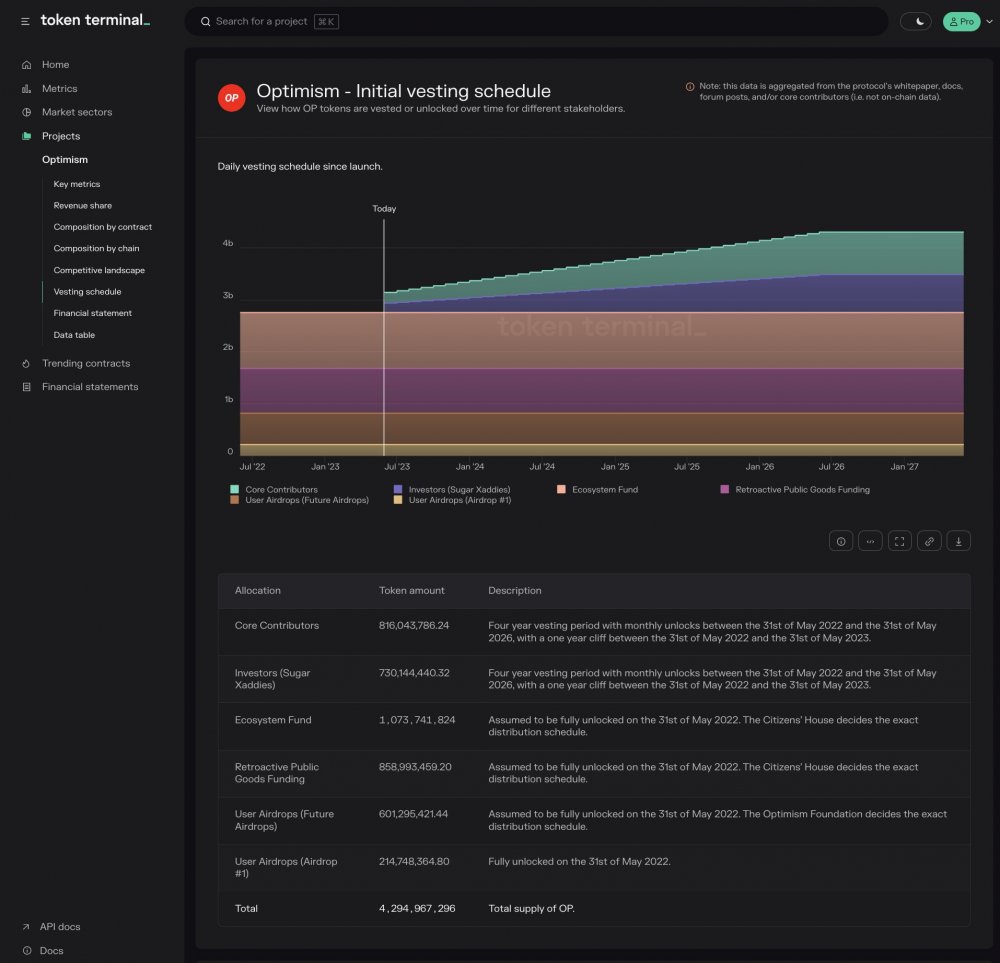Viewport: 1000px width, 963px height.
Task: Click the red OP Optimism logo
Action: [x=232, y=98]
